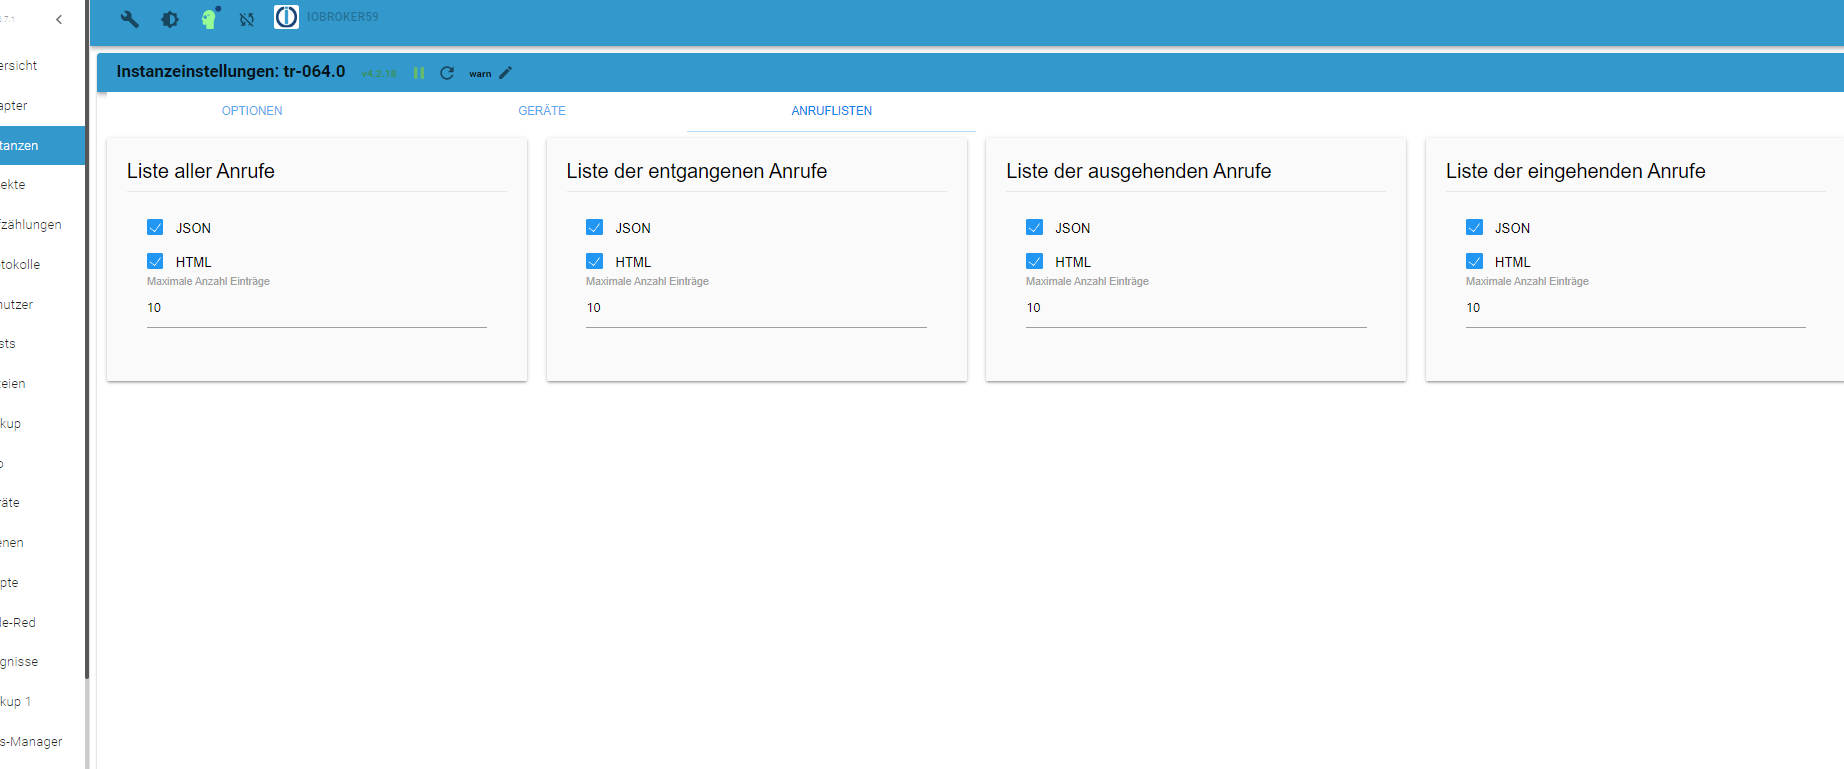Open the Node-Red sidebar item
Viewport: 1844px width, 769px height.
point(42,623)
